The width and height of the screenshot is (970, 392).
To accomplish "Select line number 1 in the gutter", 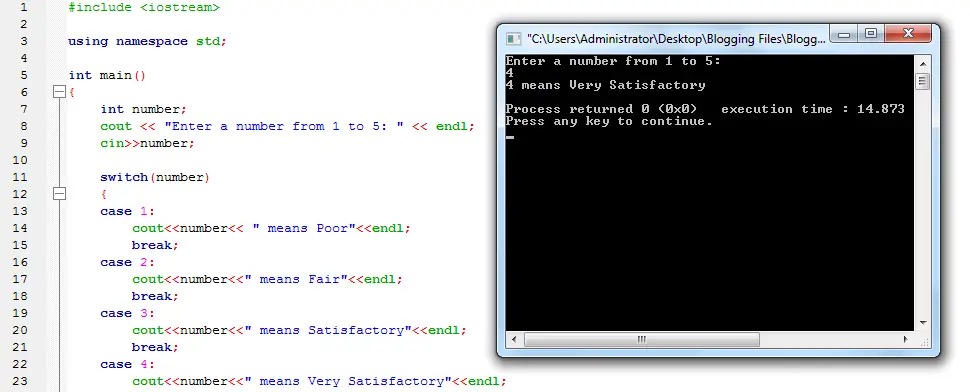I will [x=23, y=8].
